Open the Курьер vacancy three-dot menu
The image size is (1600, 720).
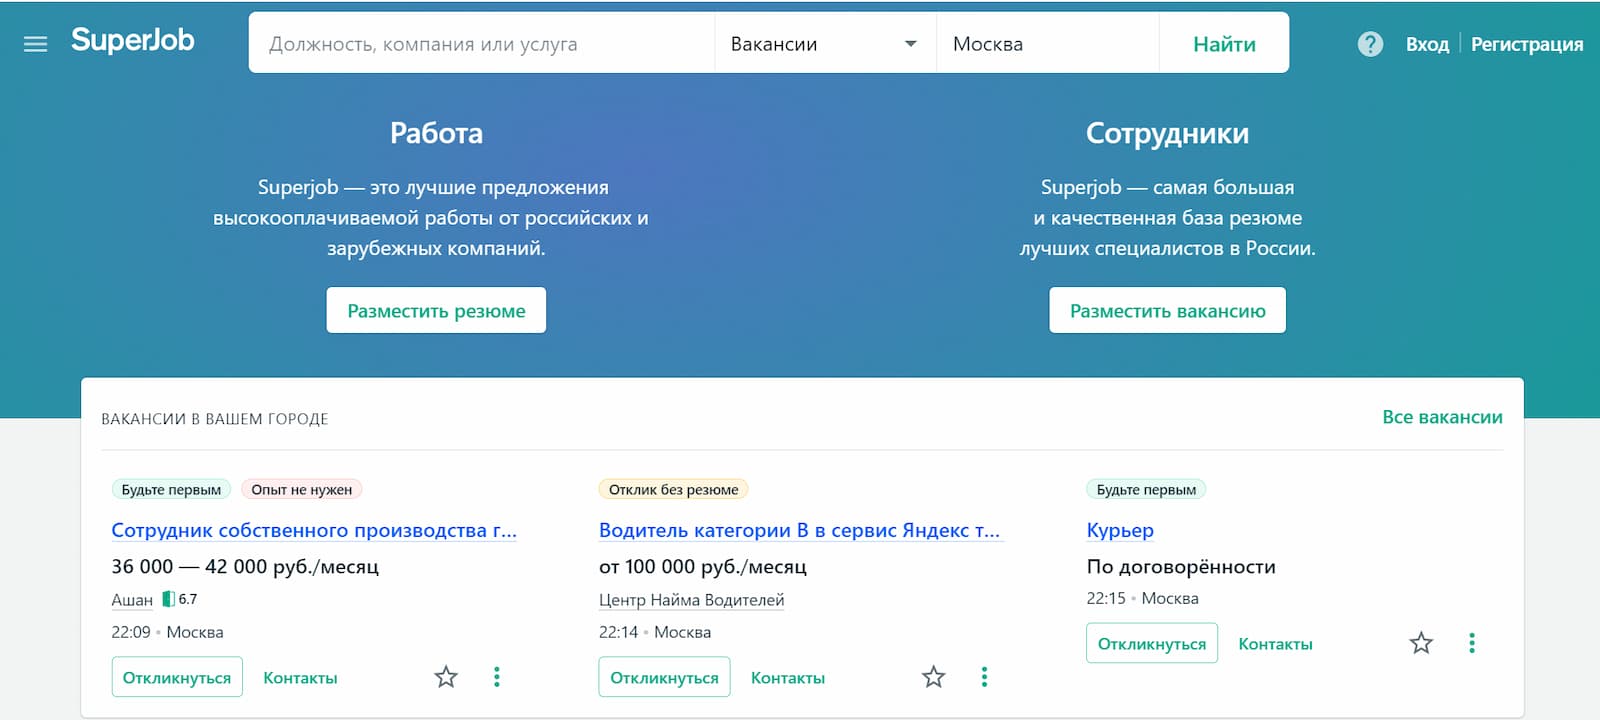click(1472, 643)
